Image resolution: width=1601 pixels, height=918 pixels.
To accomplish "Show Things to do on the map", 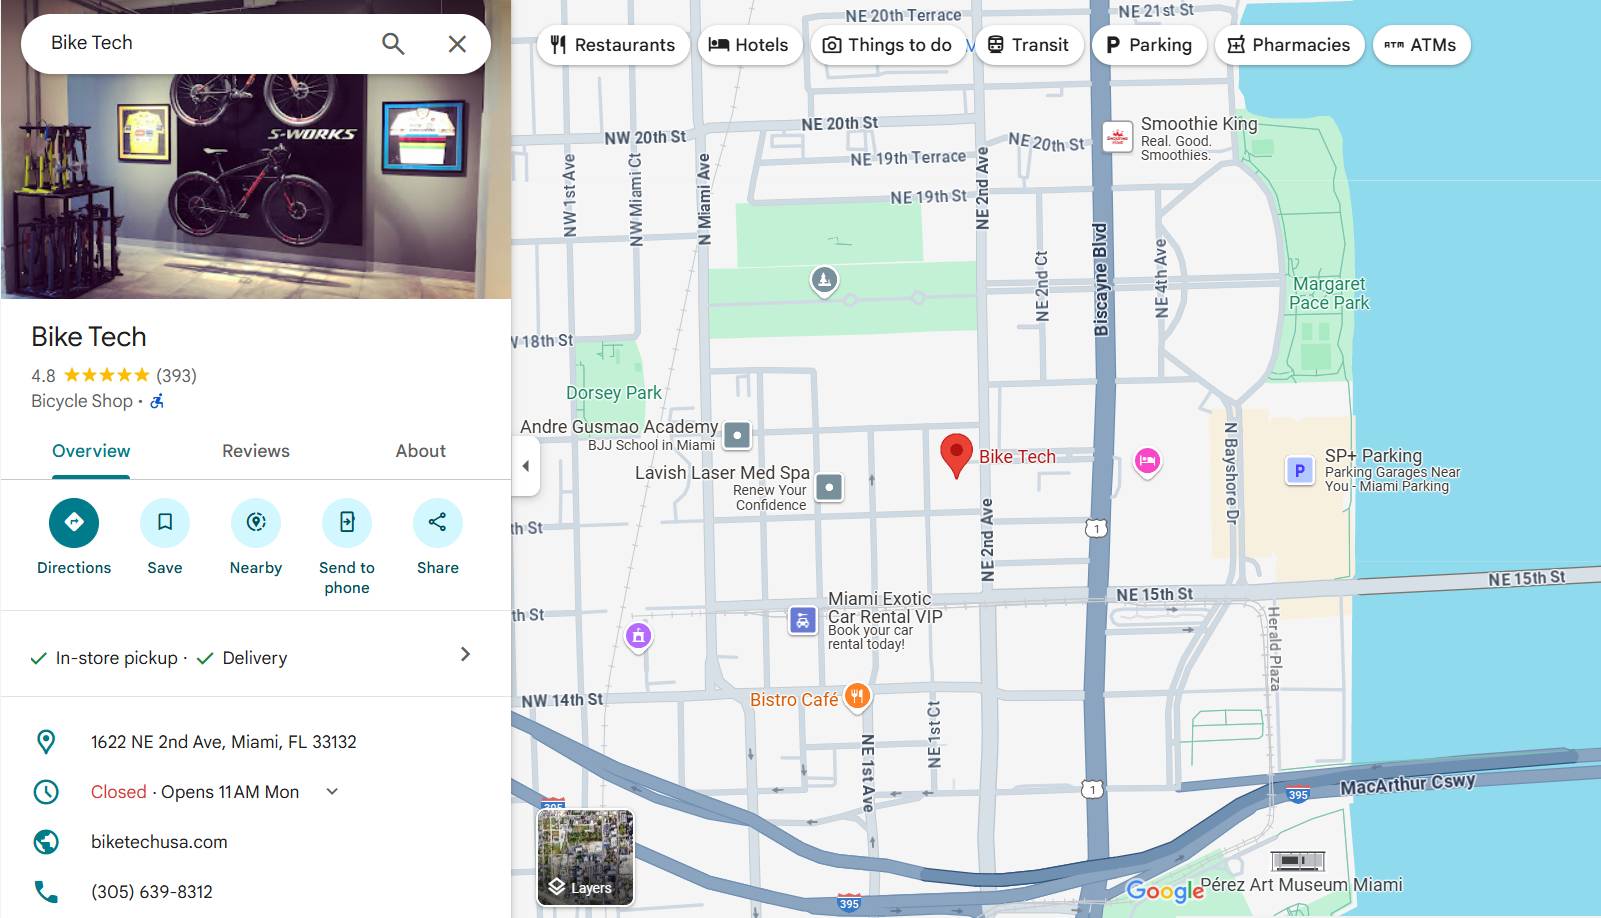I will point(888,45).
